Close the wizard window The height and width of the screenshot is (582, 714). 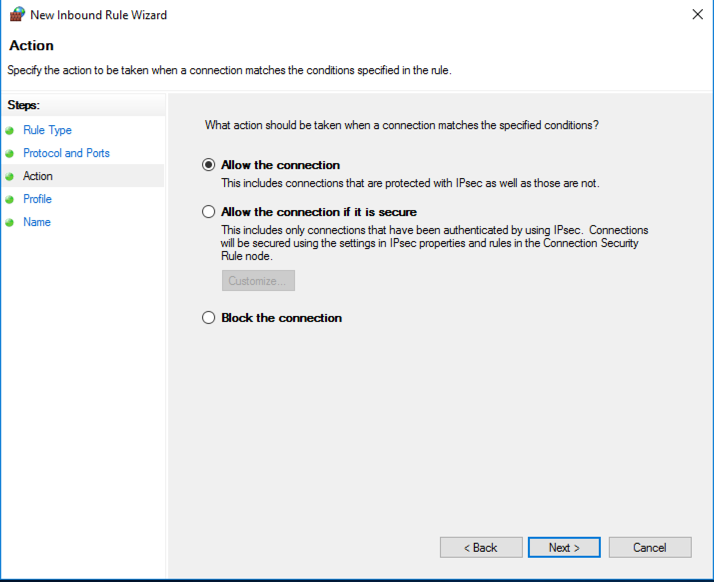click(x=696, y=15)
